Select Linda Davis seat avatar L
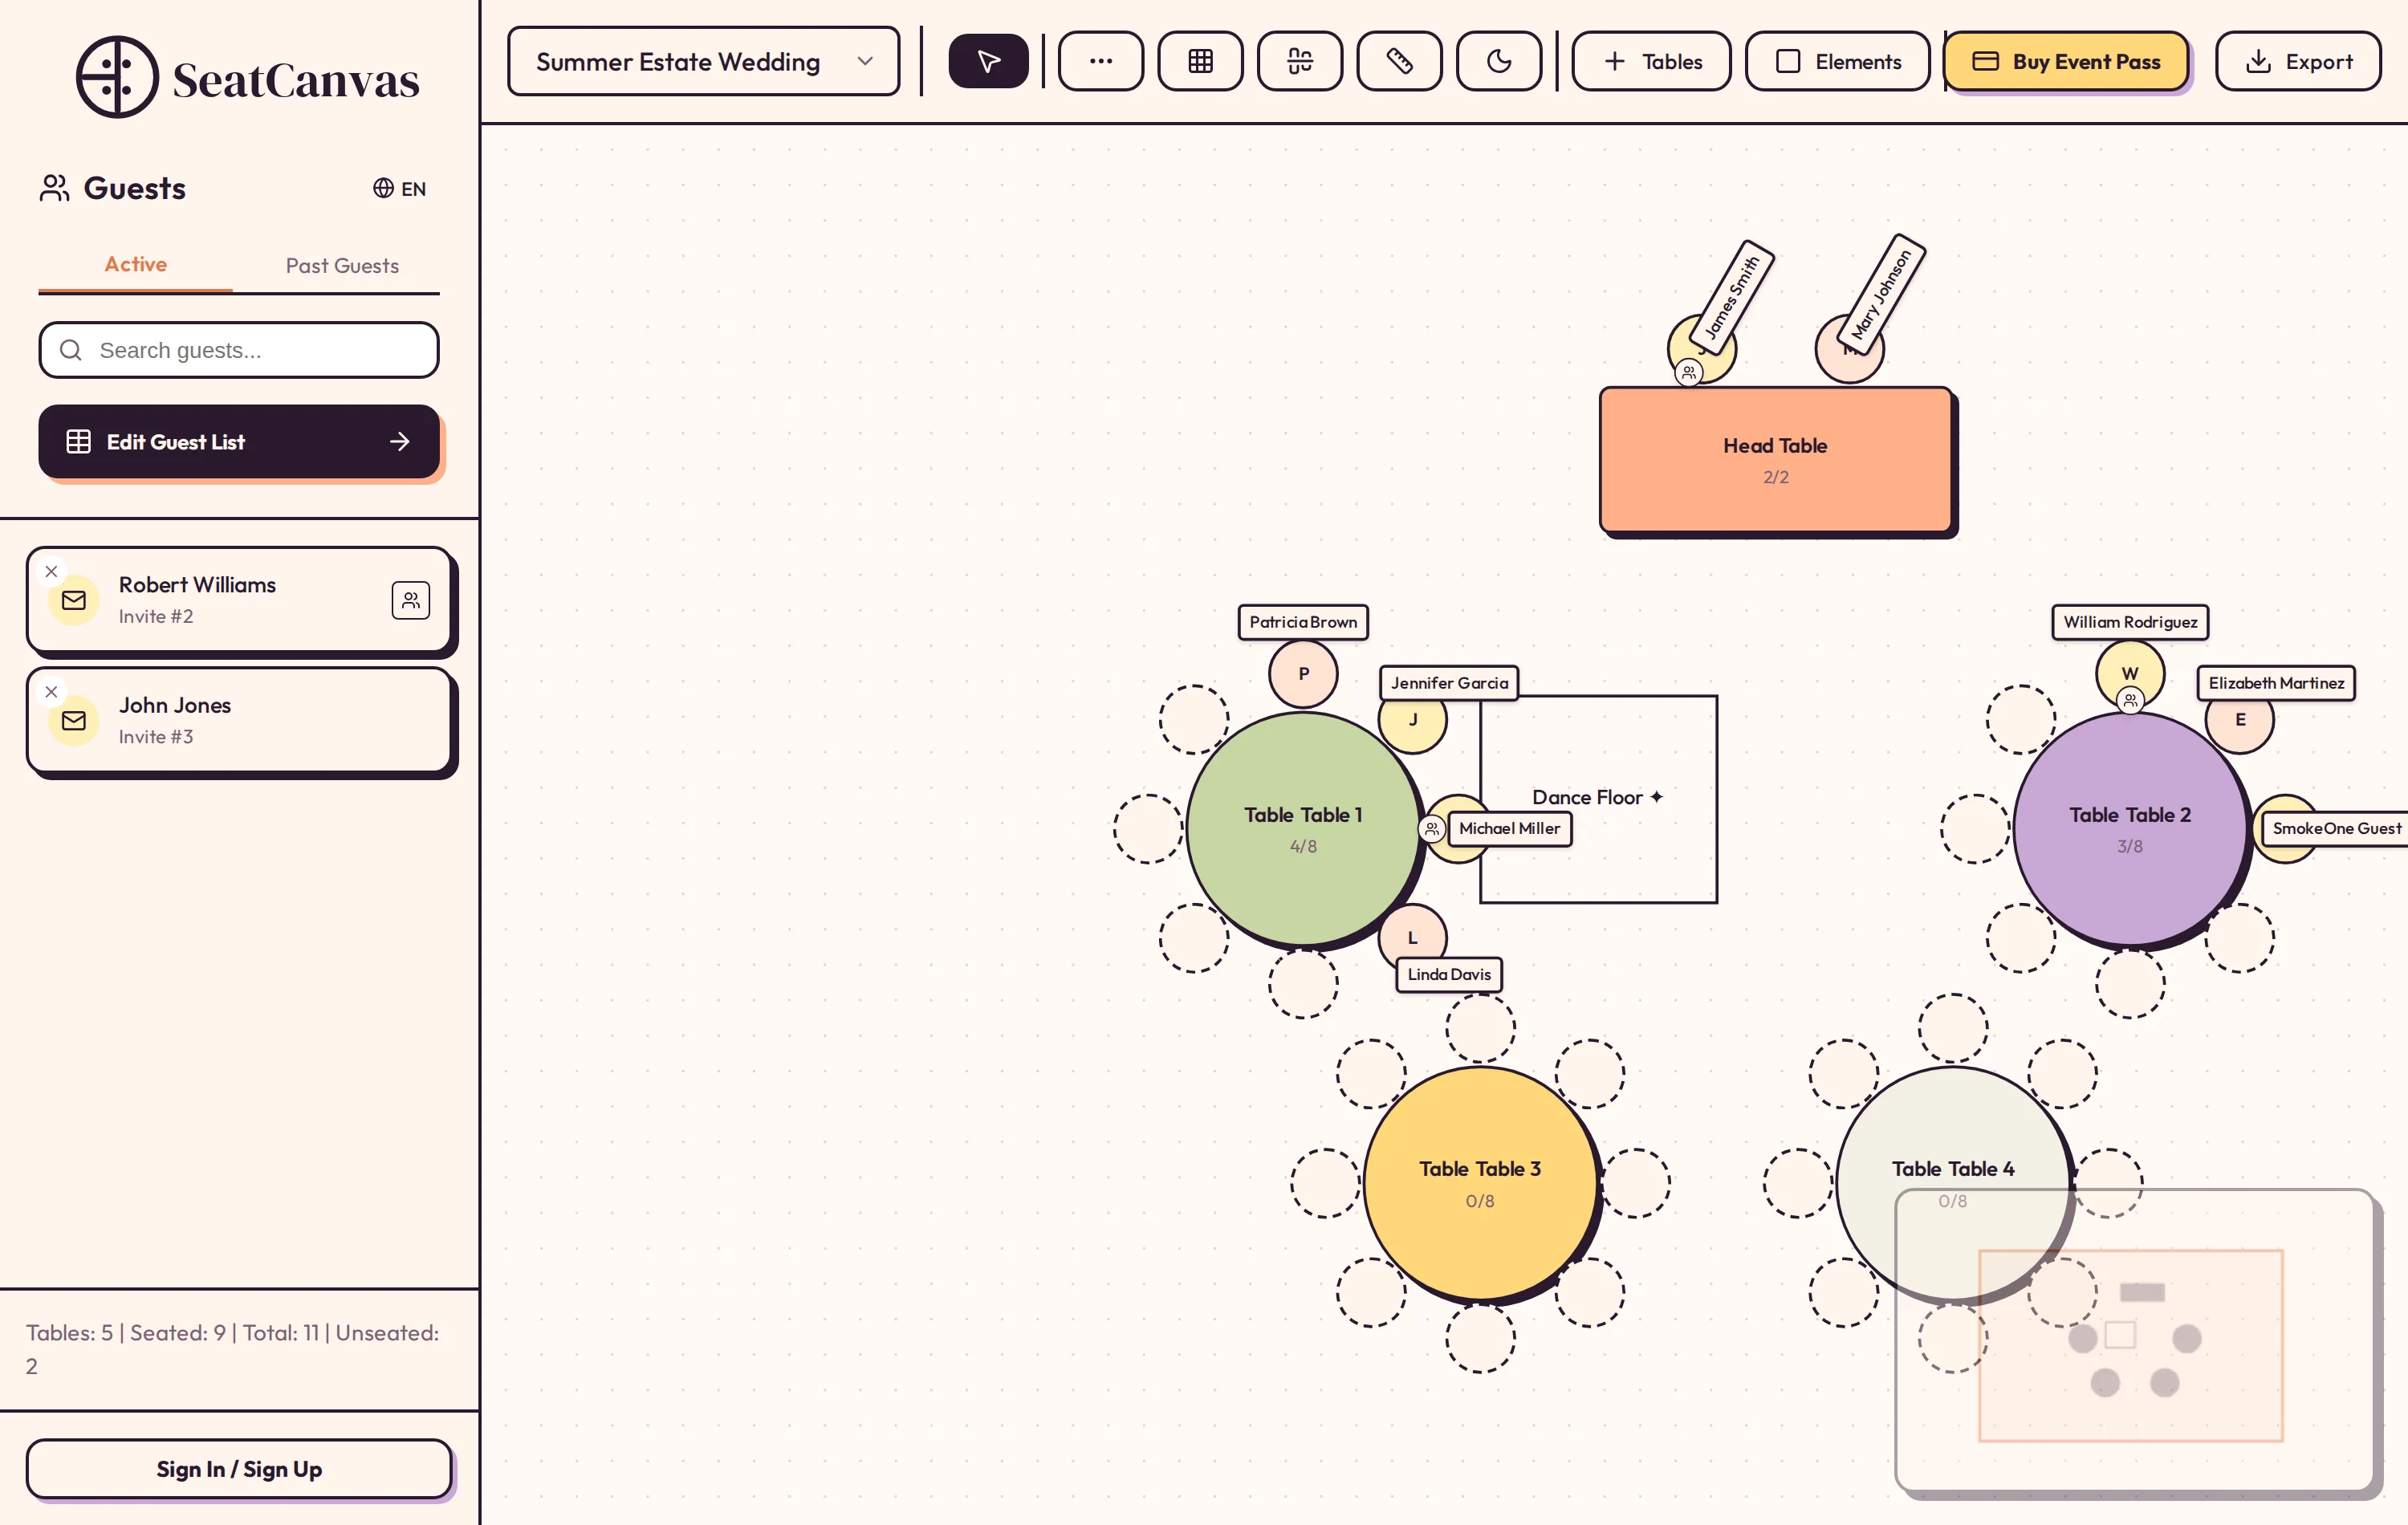The image size is (2408, 1525). 1412,936
